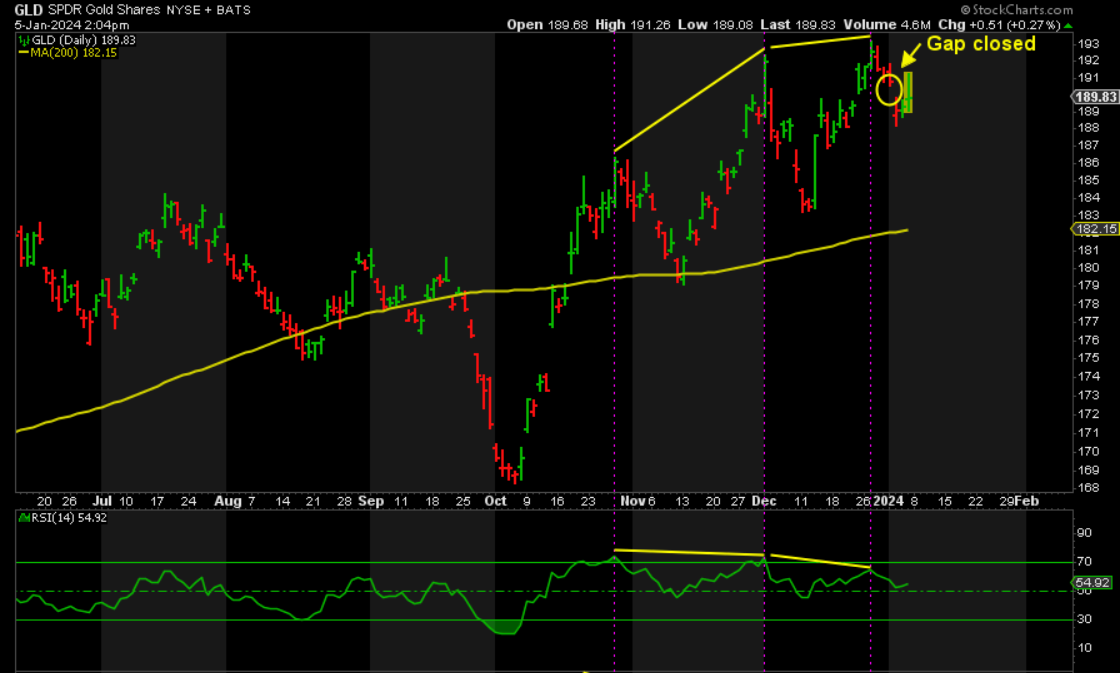Click the Chg +0.51 (+0.27%) value
This screenshot has width=1120, height=673.
[999, 25]
